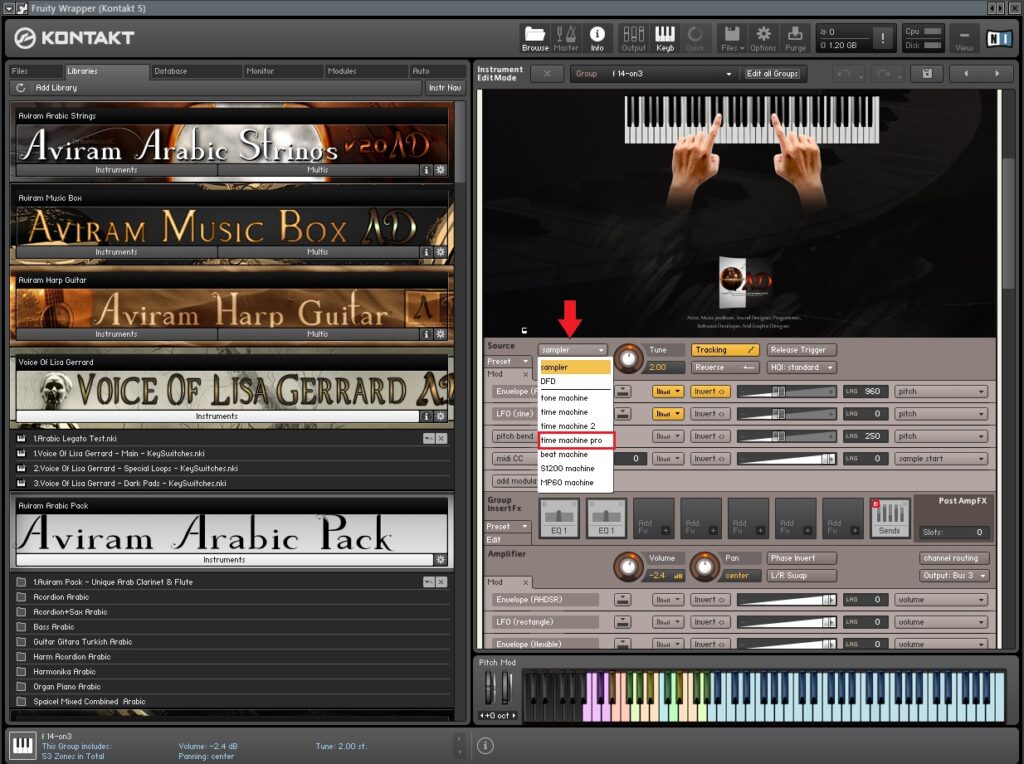Enable Release Trigger
This screenshot has height=764, width=1024.
pos(801,350)
